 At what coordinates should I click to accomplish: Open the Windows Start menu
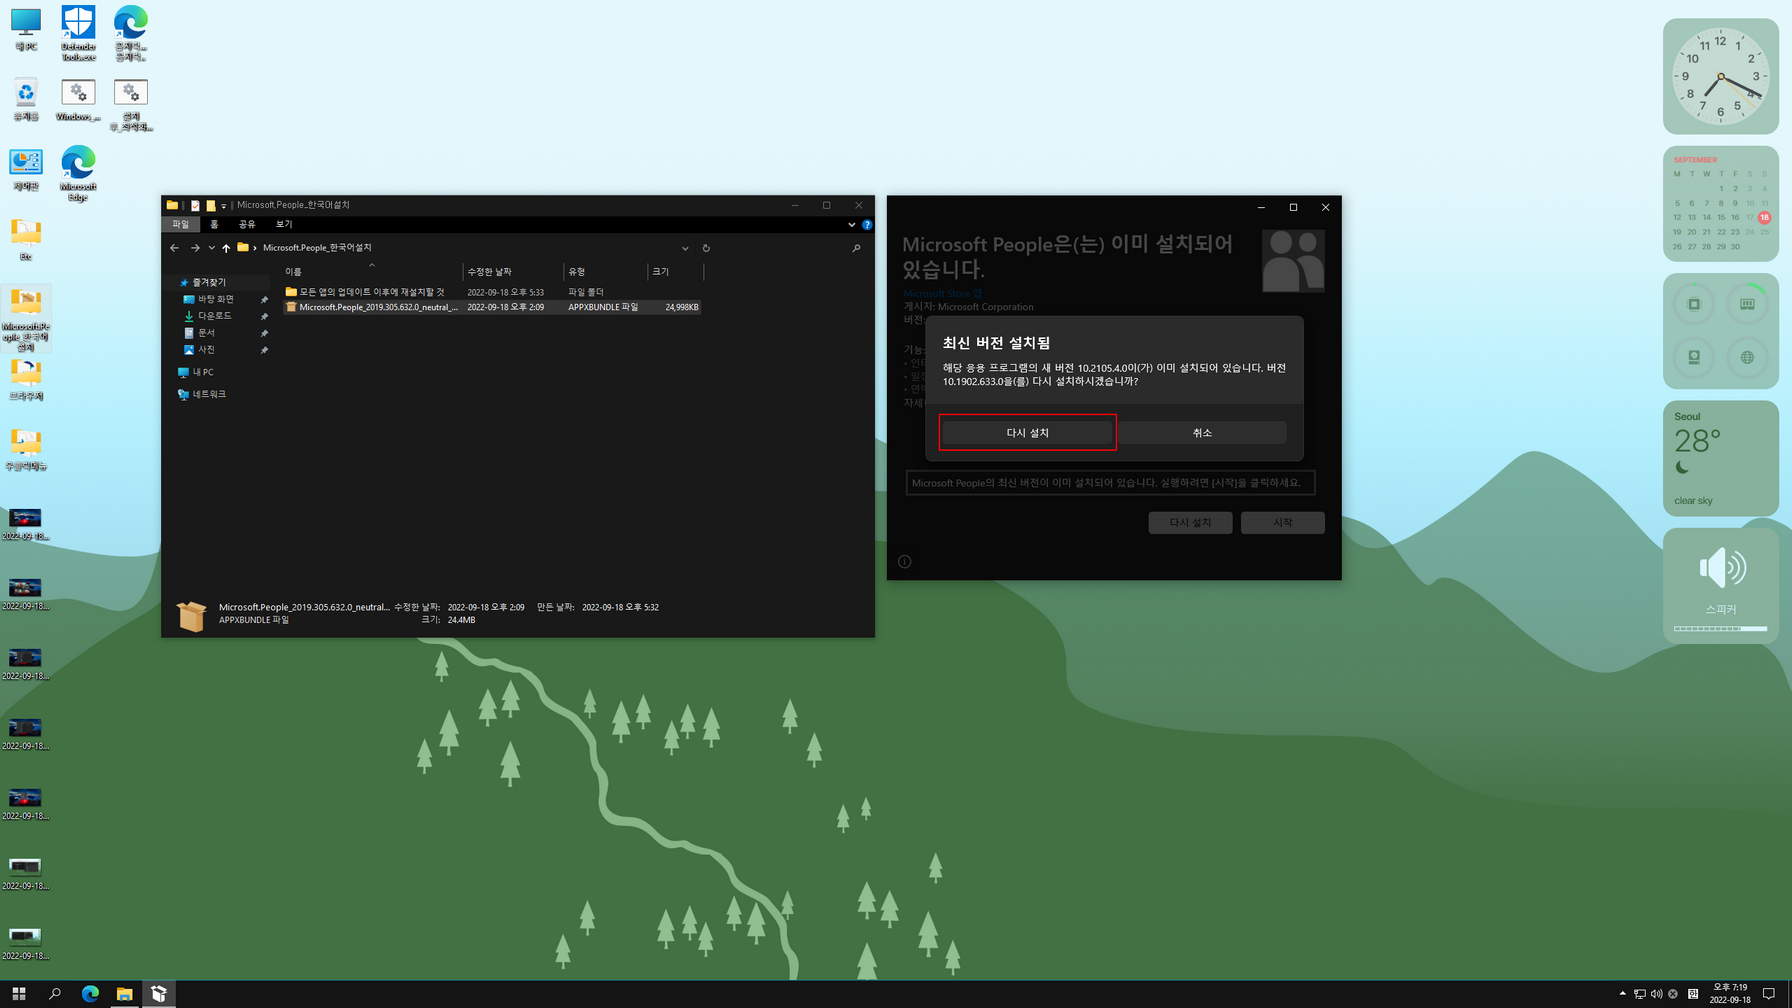click(x=18, y=994)
